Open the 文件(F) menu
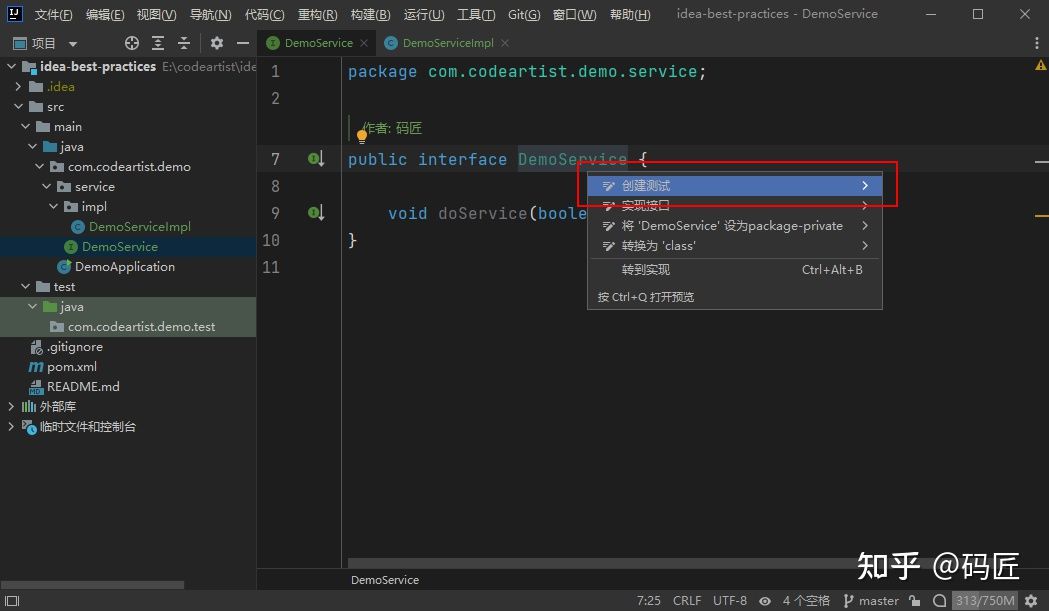 pos(54,14)
